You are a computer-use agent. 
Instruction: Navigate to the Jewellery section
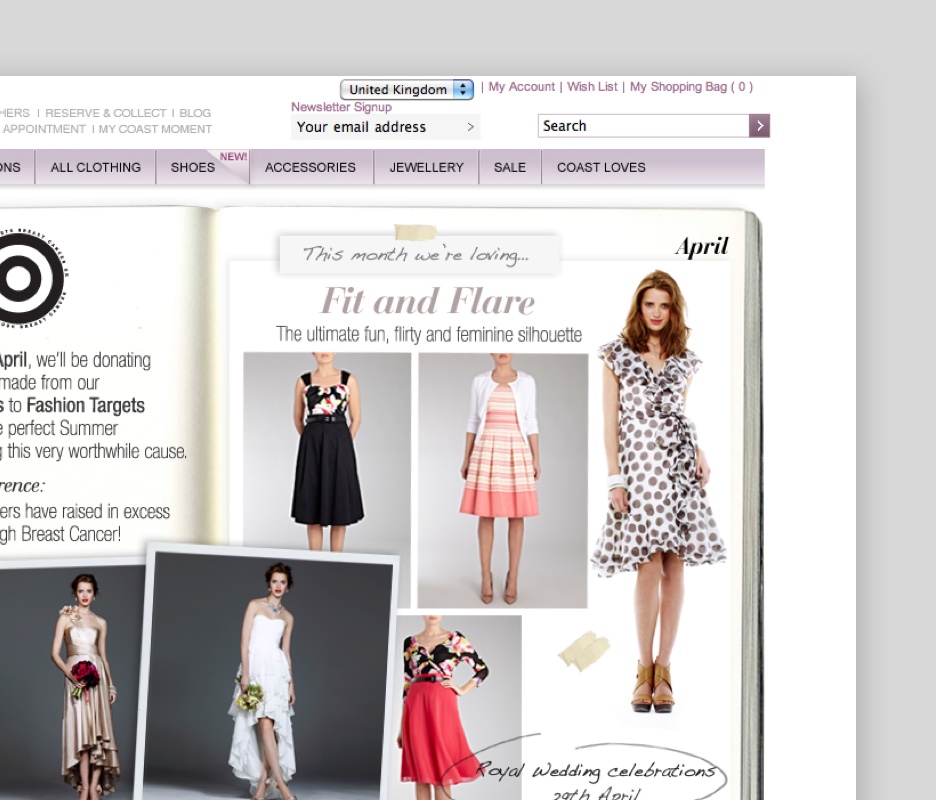pos(427,167)
